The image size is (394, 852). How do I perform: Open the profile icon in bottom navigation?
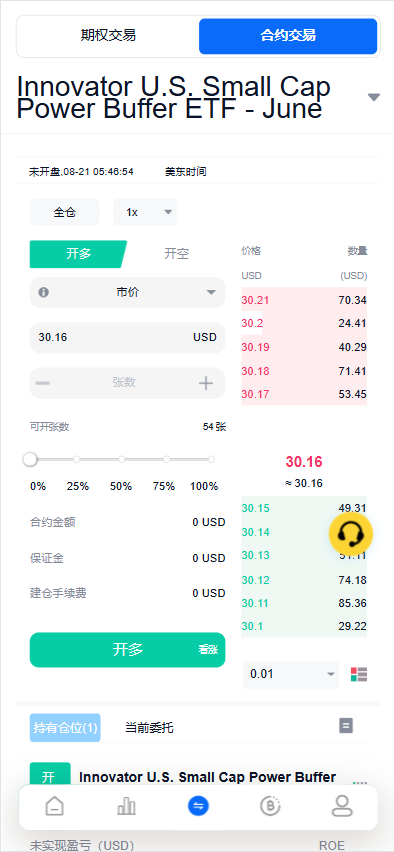[x=342, y=806]
